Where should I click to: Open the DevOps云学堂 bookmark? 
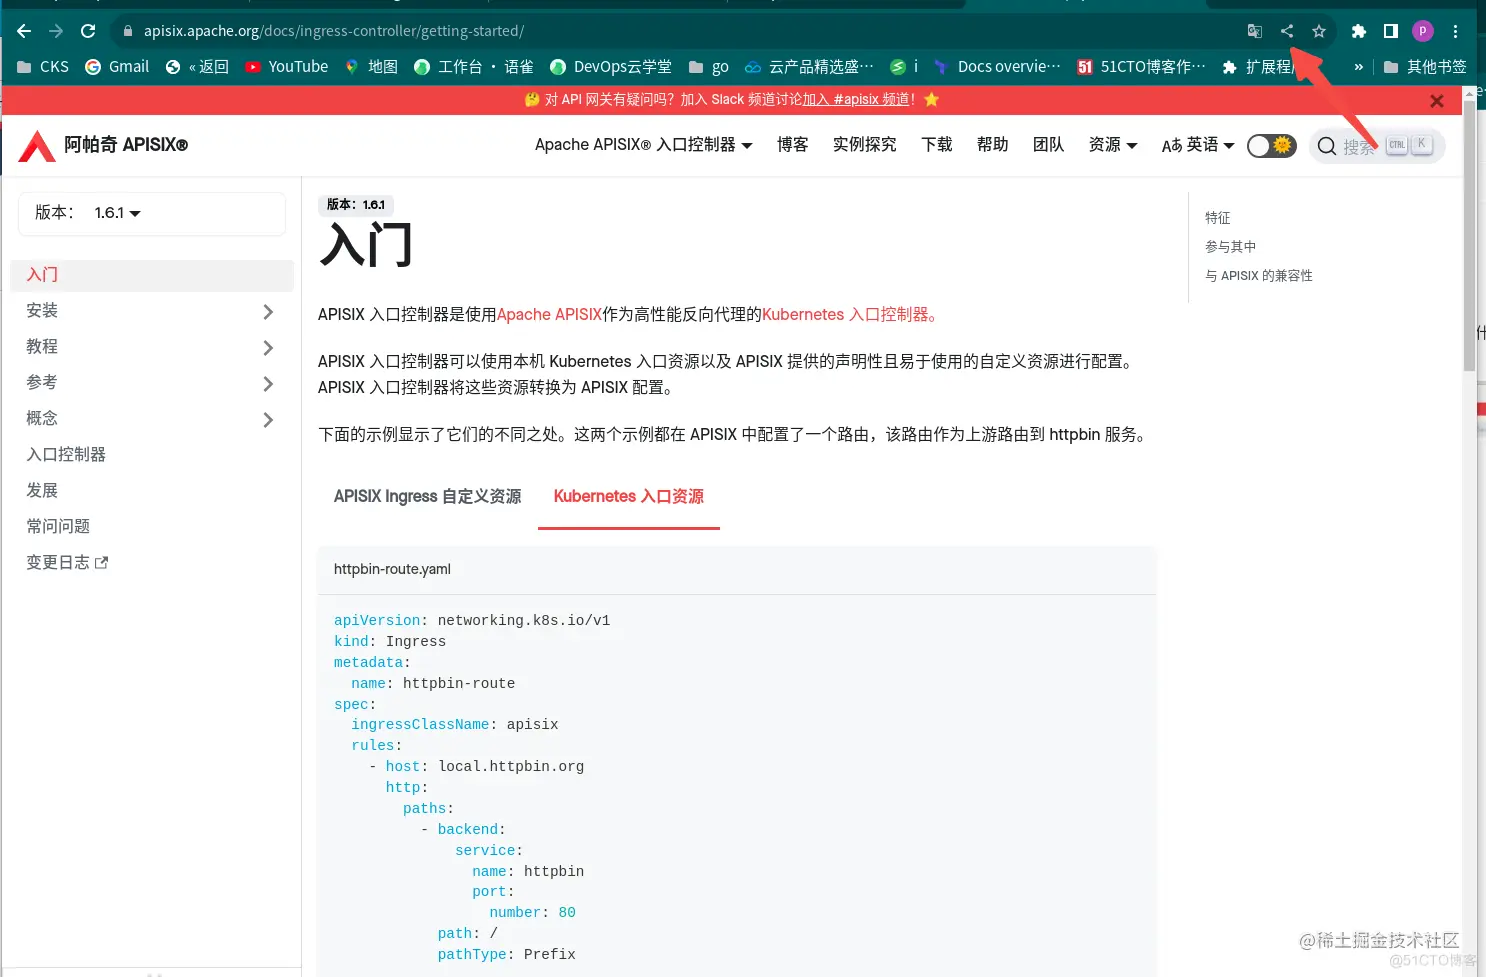[611, 67]
